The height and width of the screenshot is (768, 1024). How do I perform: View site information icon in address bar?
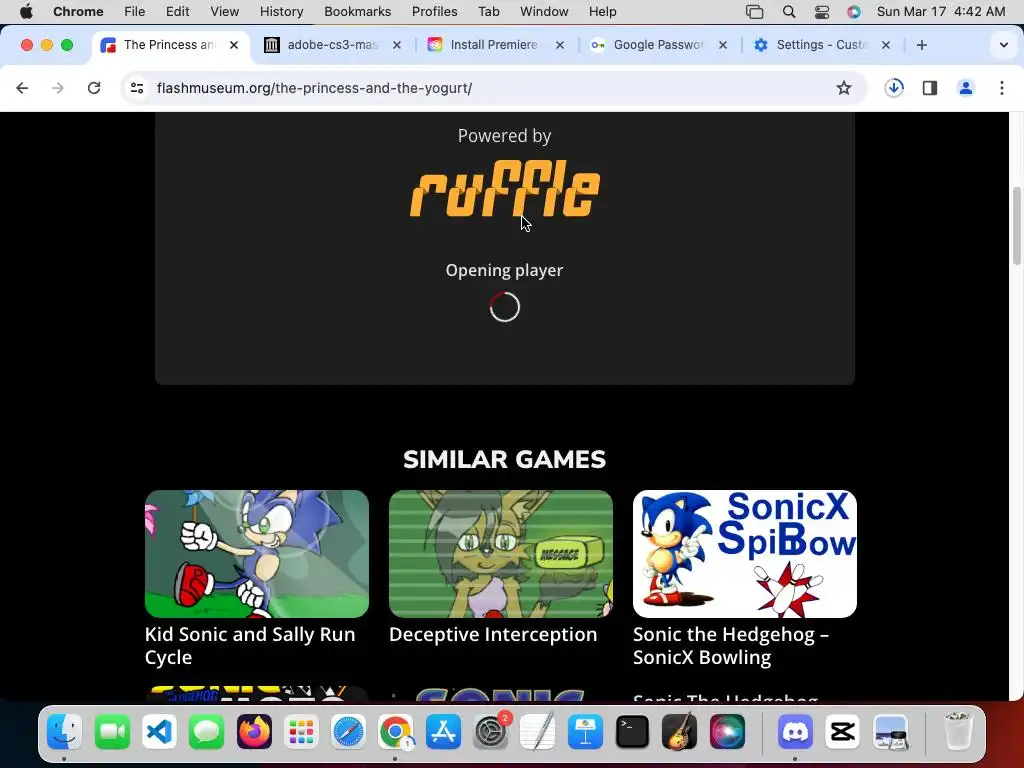(137, 88)
